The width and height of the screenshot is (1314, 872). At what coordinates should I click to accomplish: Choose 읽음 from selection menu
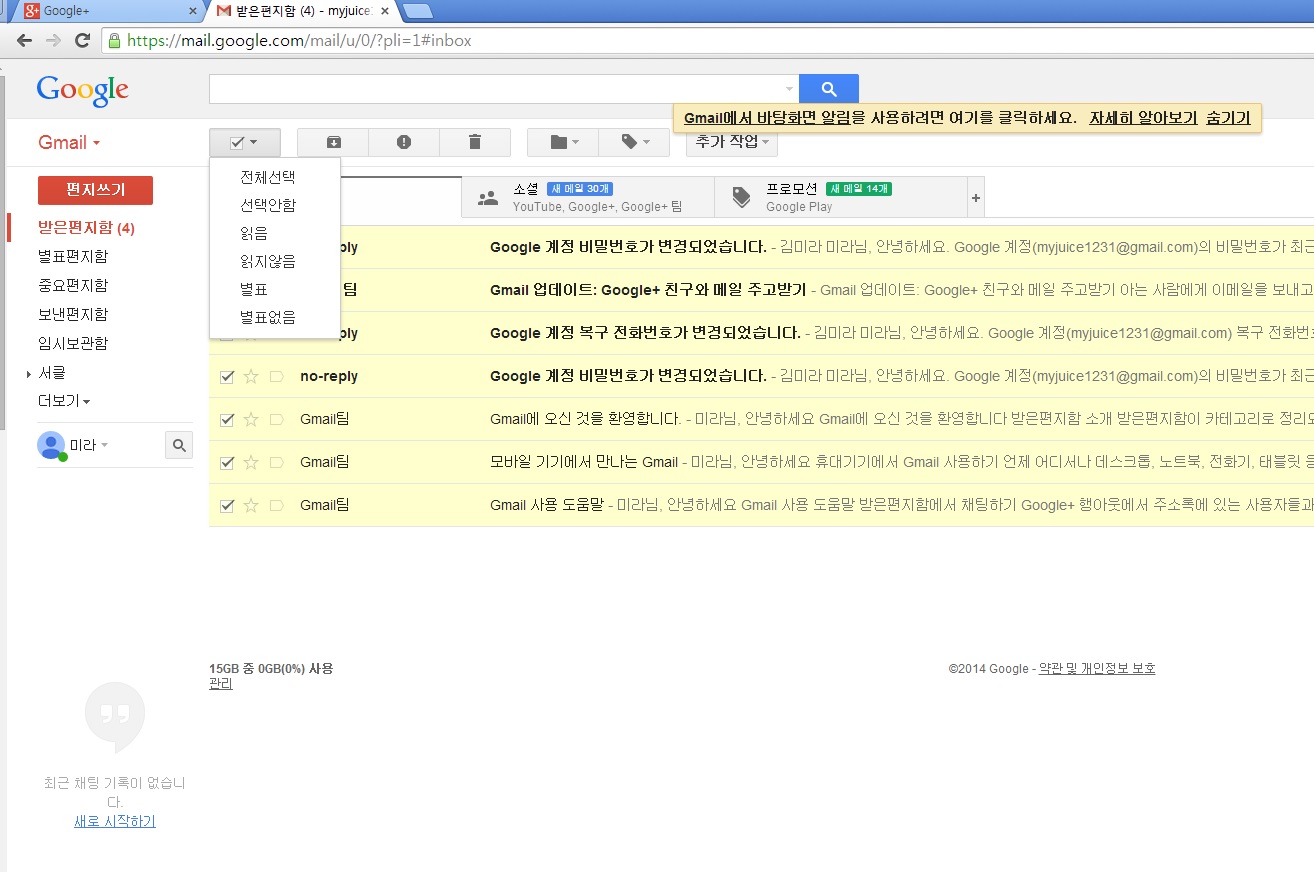pos(254,233)
